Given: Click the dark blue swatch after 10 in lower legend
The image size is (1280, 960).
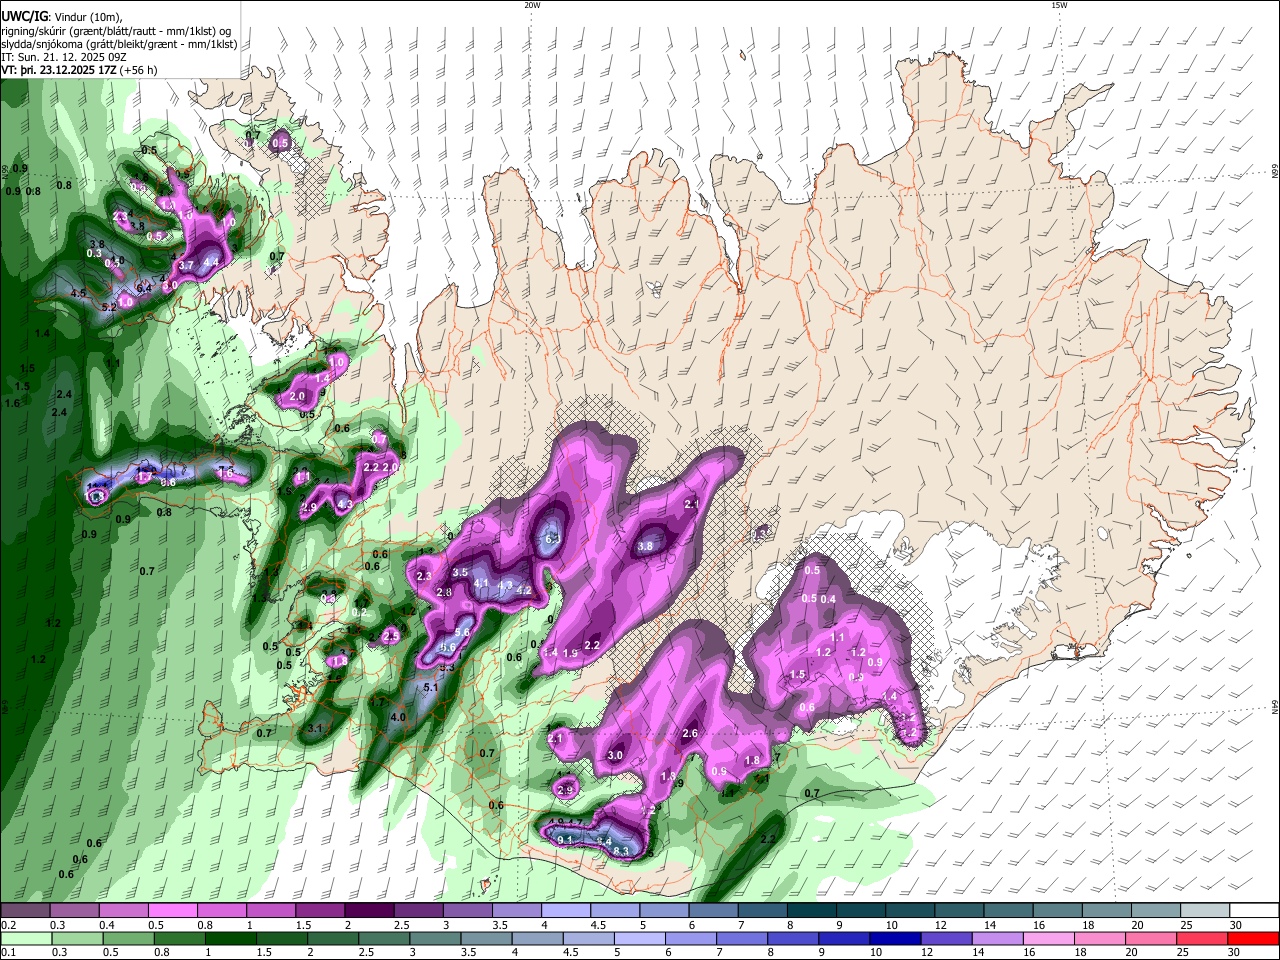Looking at the screenshot, I should click(893, 939).
